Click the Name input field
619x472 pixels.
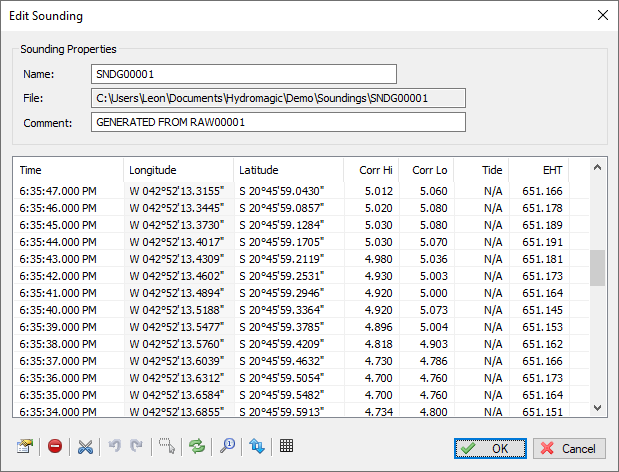coord(244,74)
